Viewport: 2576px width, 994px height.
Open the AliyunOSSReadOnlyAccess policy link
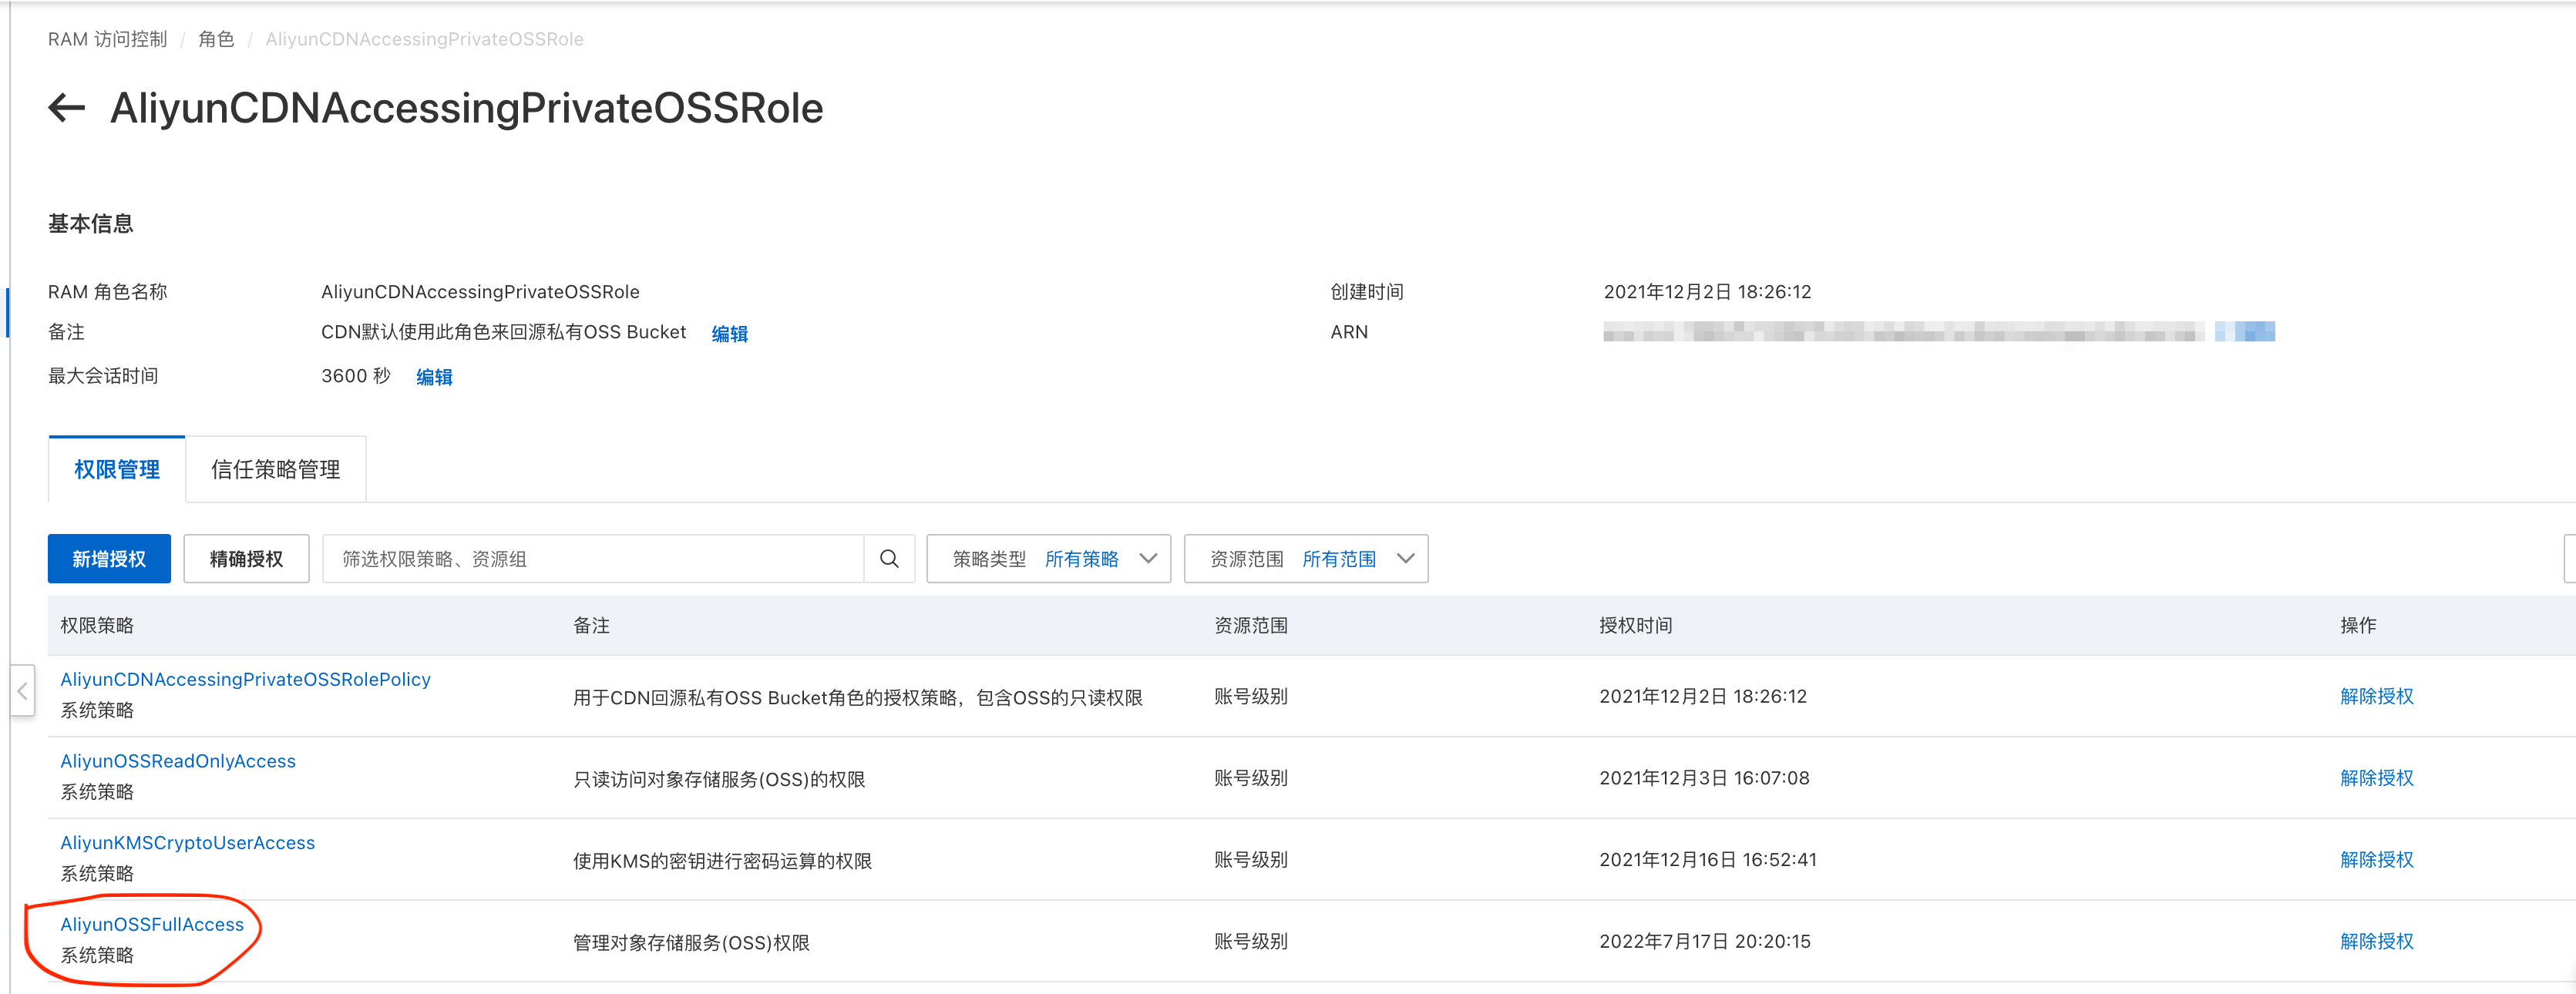tap(178, 761)
